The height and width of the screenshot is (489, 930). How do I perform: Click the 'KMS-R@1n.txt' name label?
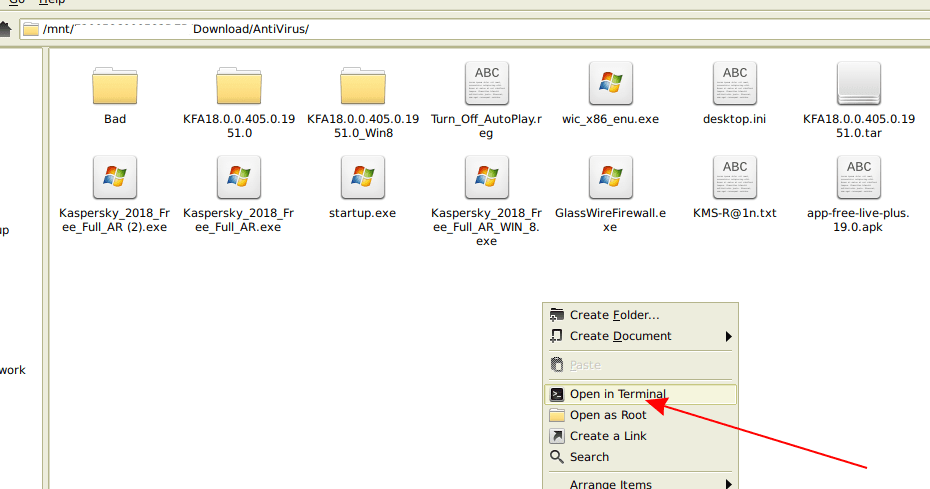pos(734,213)
